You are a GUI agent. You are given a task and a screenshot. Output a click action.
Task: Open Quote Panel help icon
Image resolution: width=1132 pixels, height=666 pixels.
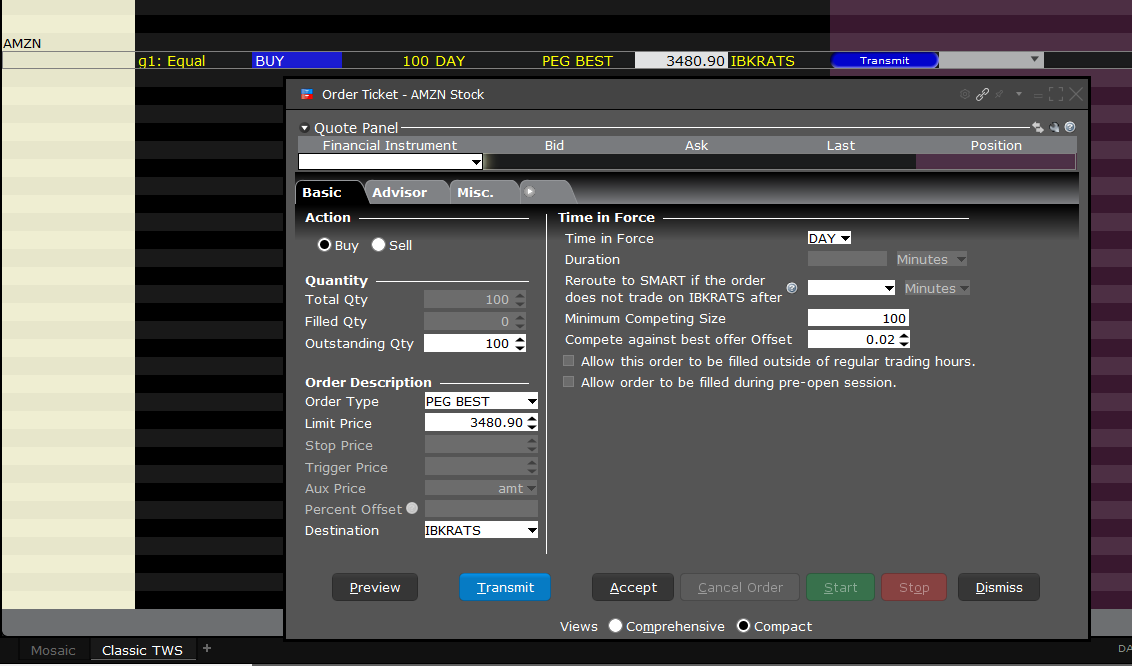(1070, 127)
